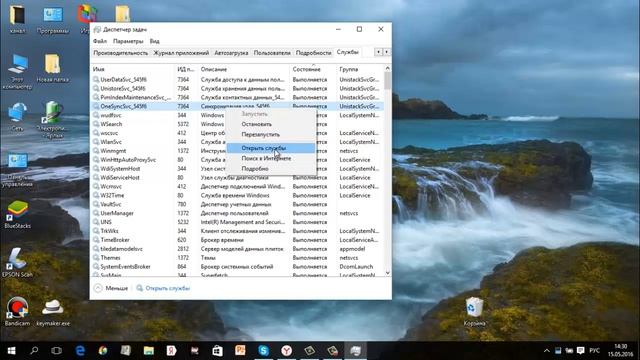Viewport: 640px width, 360px height.
Task: Click the taskbar search magnifier icon
Action: point(34,351)
